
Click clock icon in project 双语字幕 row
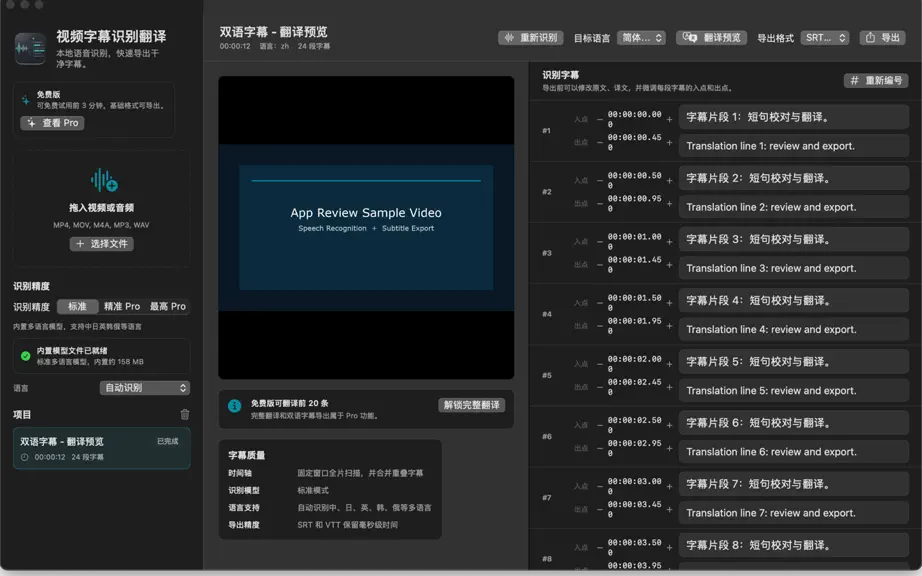[x=25, y=457]
